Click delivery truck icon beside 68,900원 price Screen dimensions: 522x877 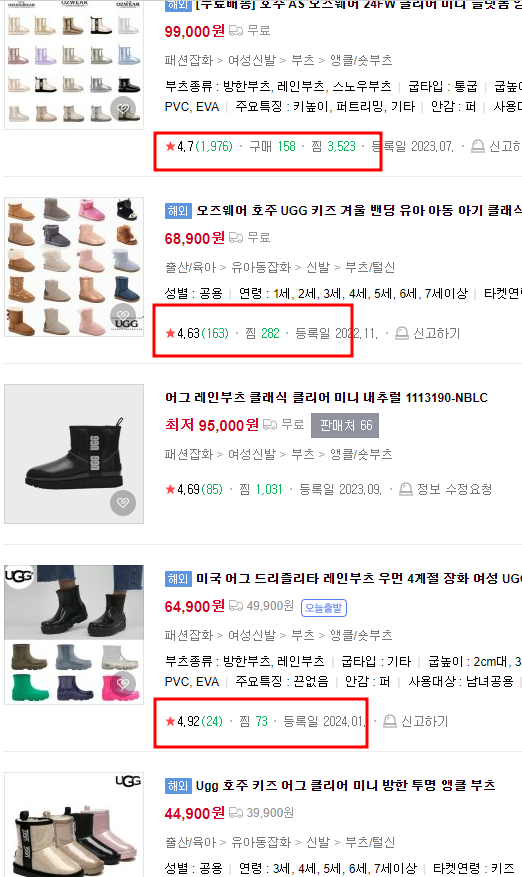236,238
